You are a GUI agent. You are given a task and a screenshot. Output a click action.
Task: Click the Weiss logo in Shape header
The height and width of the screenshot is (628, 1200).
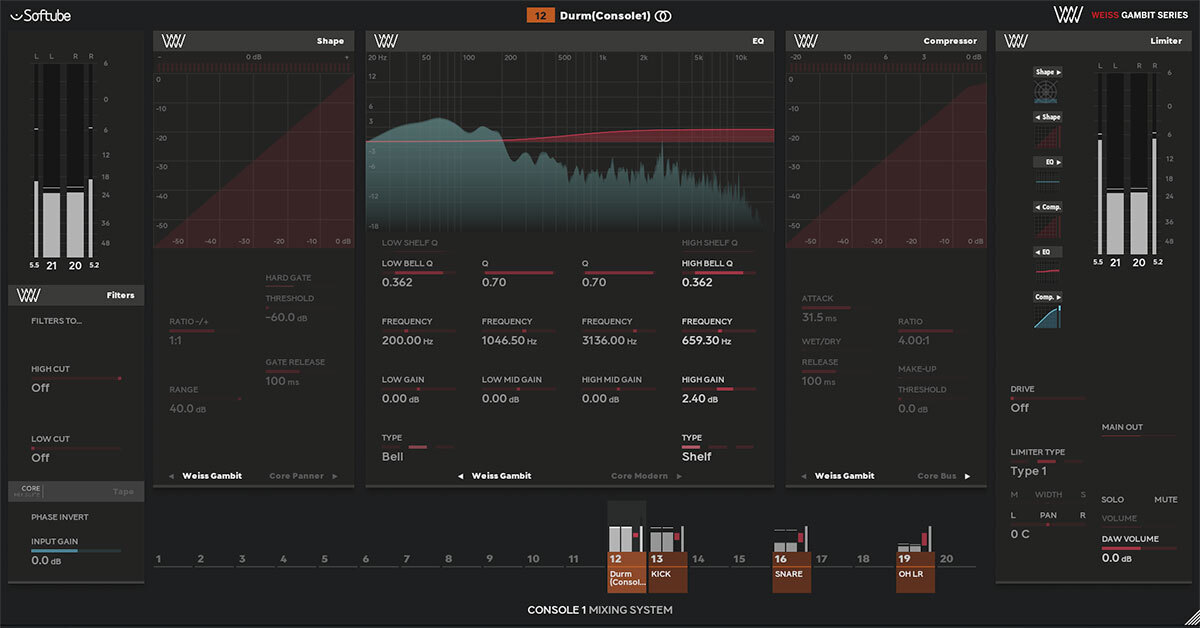pyautogui.click(x=172, y=41)
